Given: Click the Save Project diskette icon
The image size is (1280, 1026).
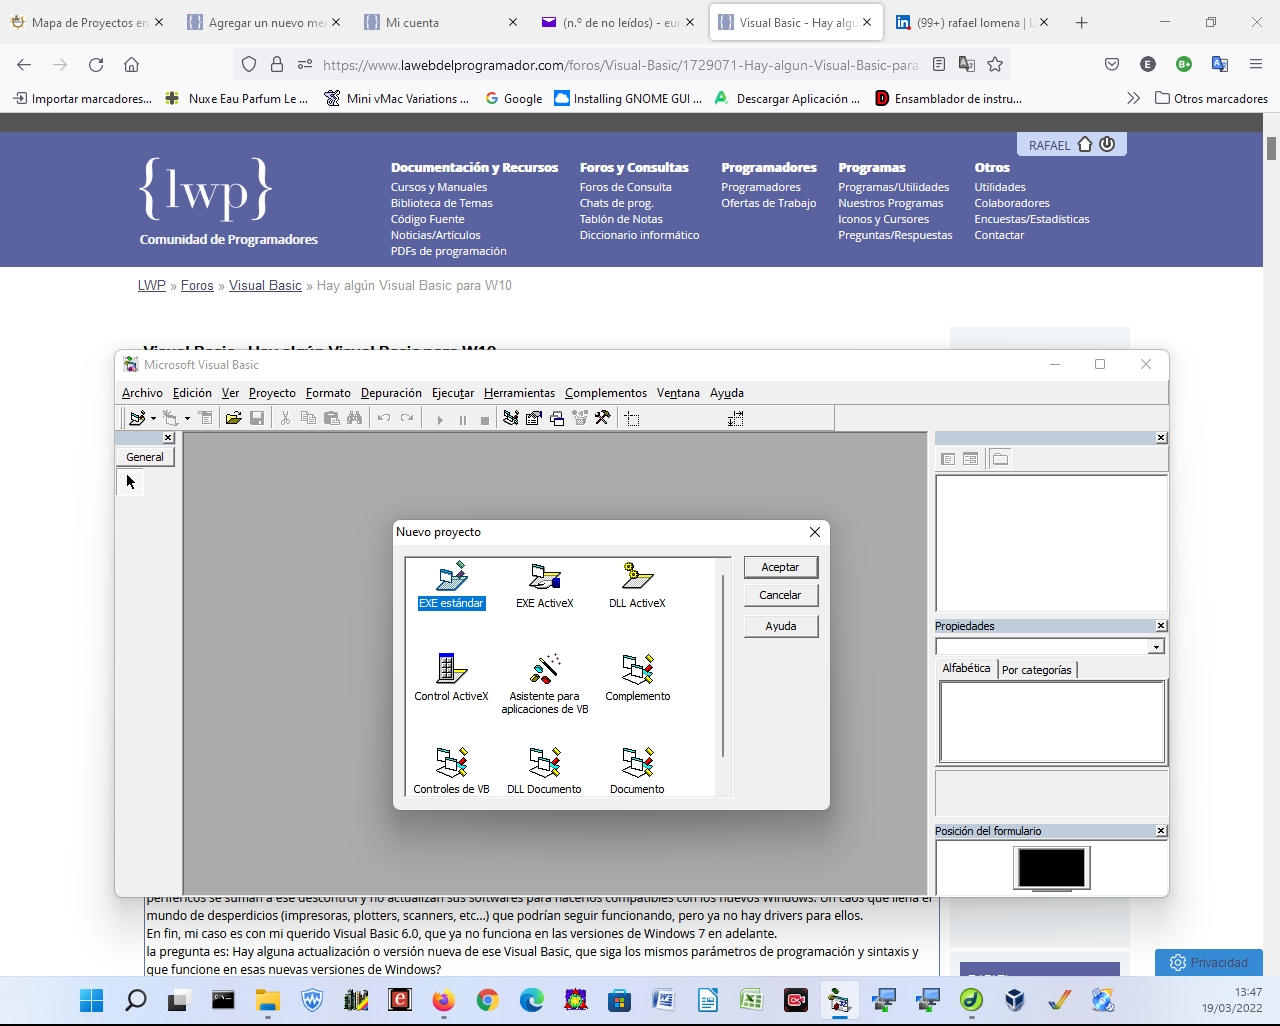Looking at the screenshot, I should pos(257,418).
